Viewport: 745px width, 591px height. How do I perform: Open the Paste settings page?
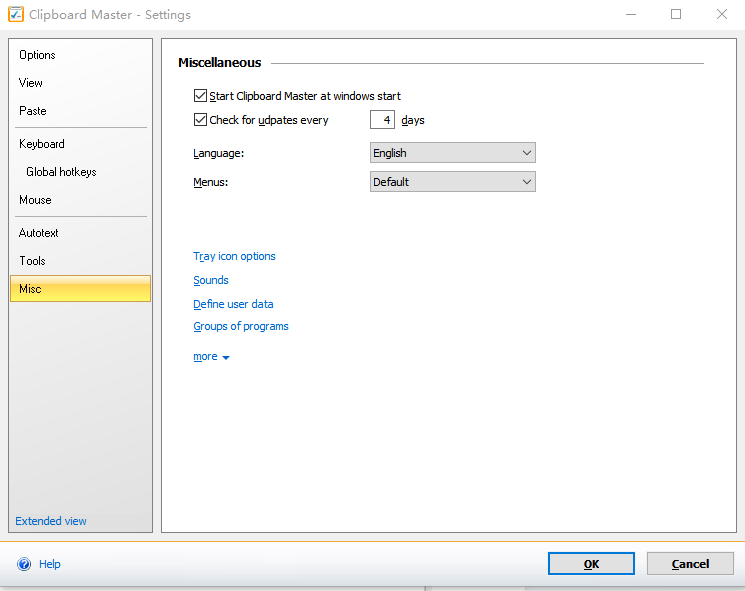coord(32,111)
